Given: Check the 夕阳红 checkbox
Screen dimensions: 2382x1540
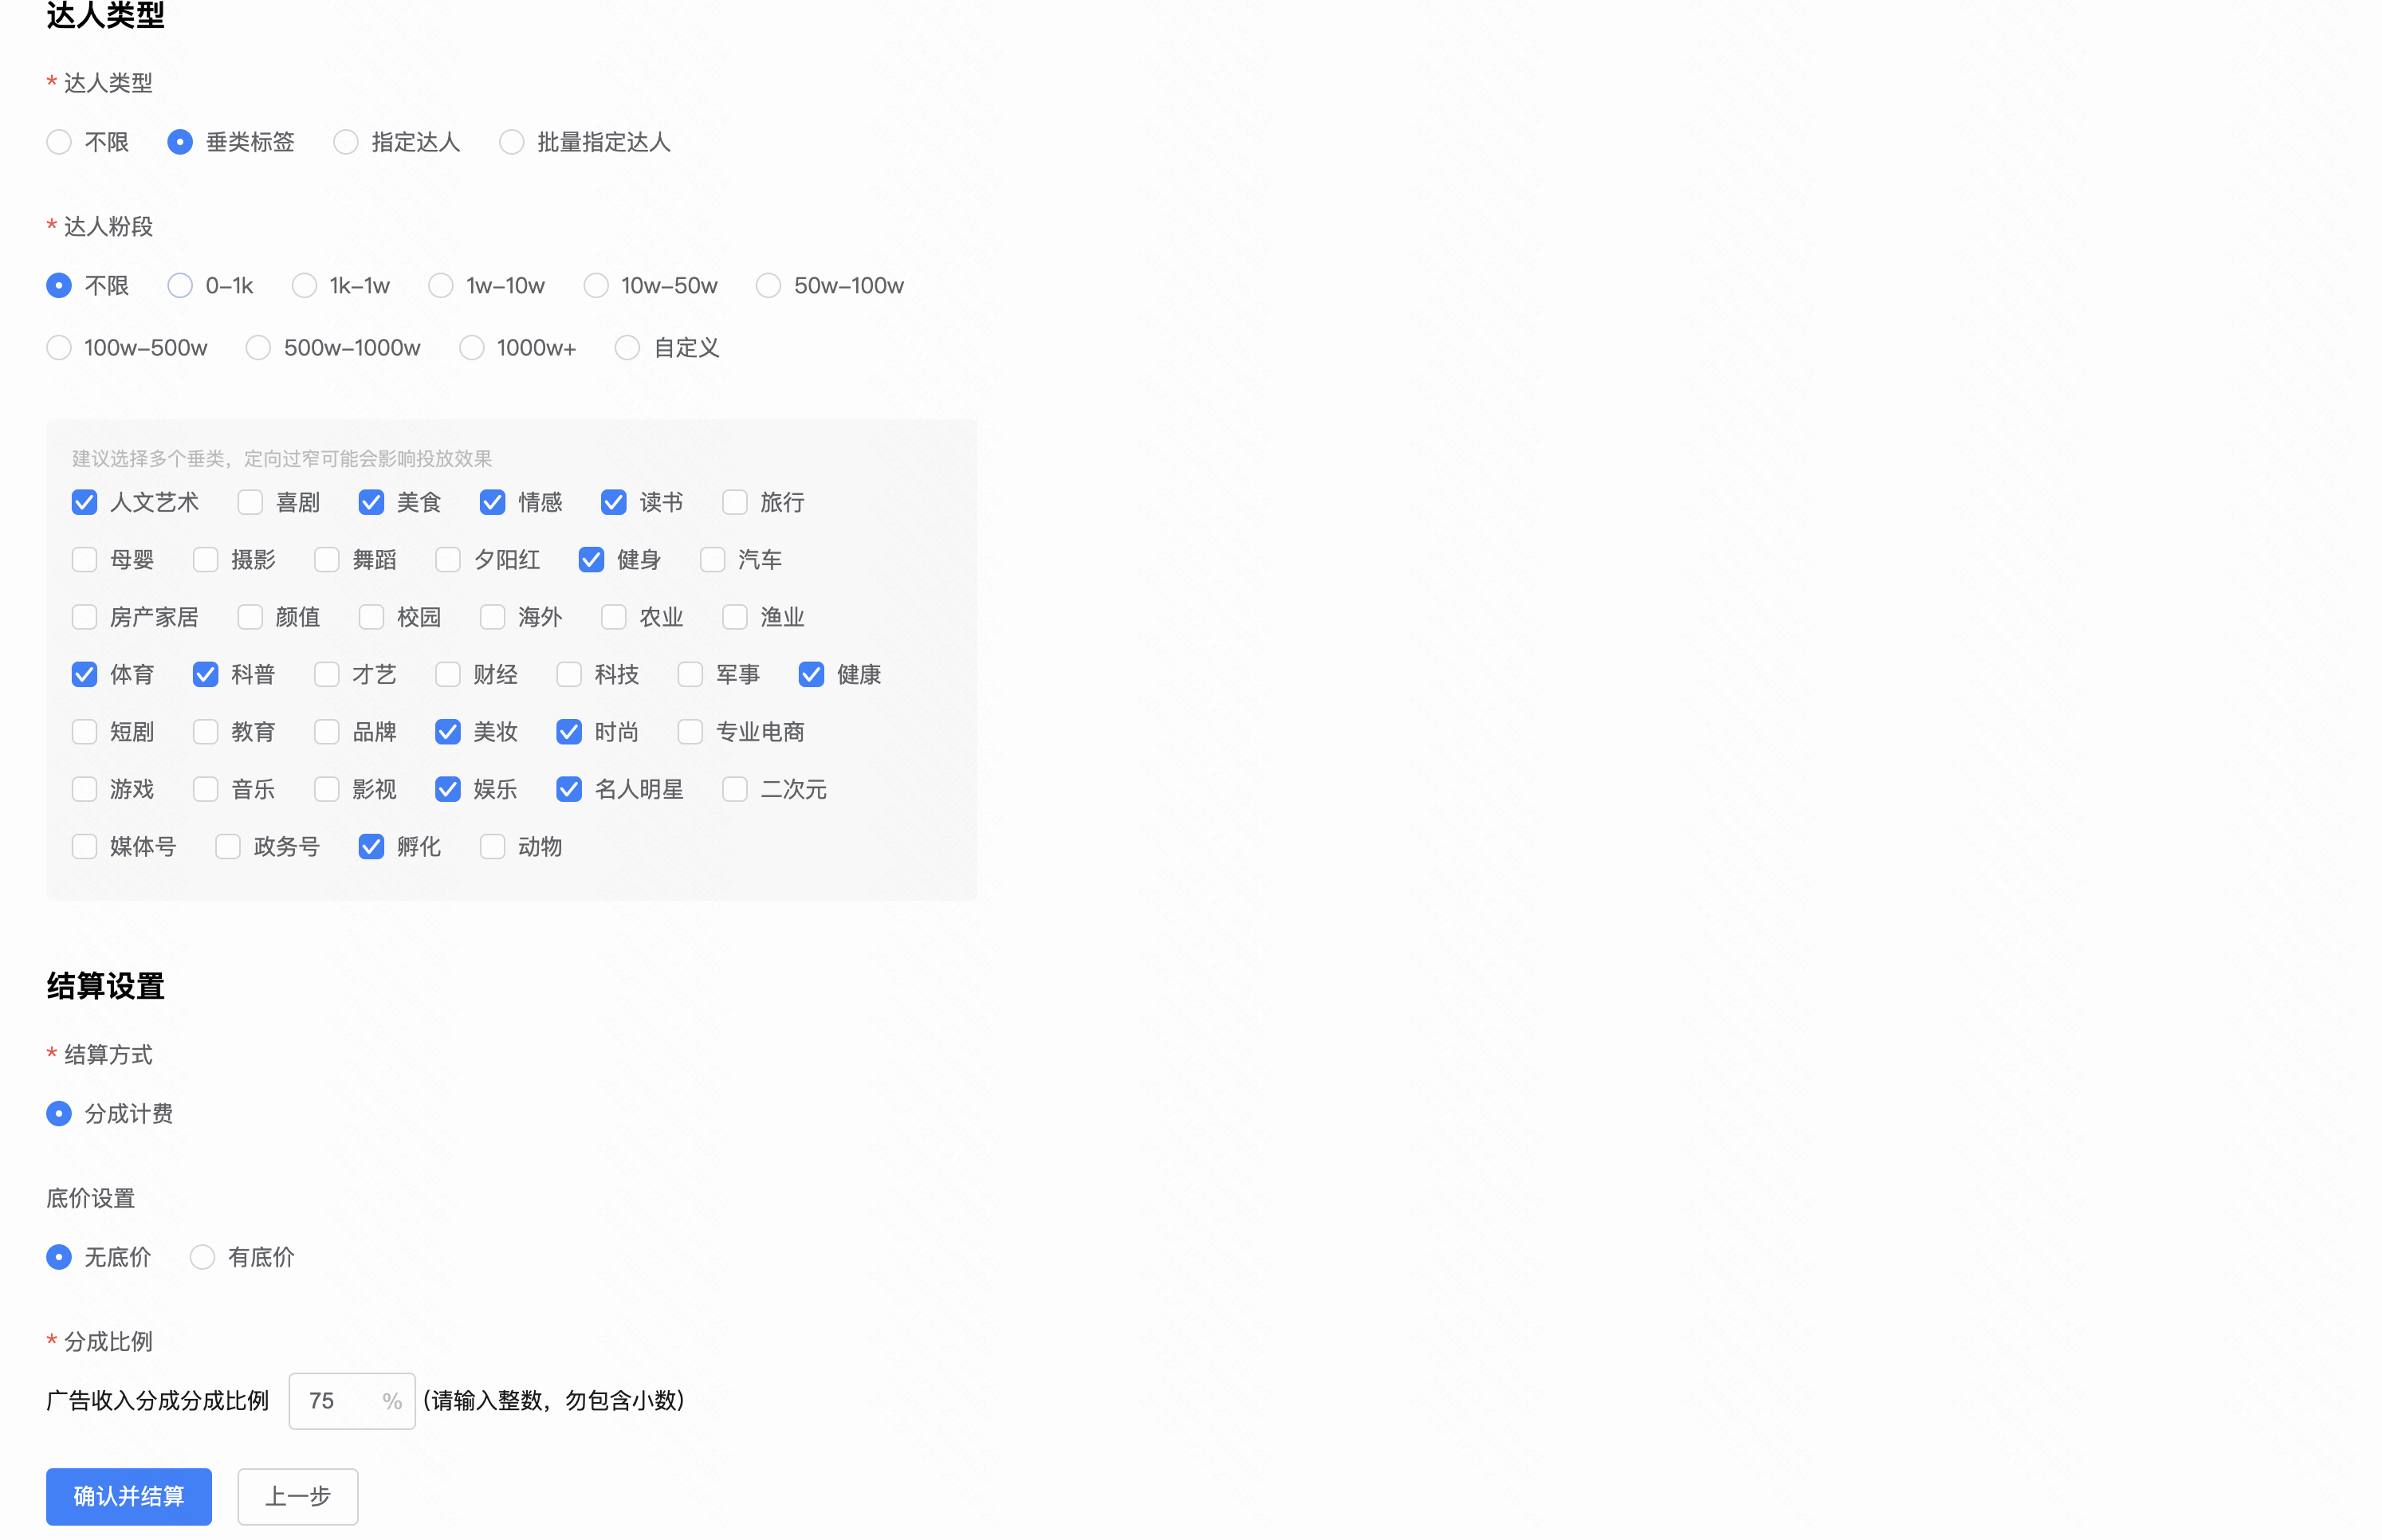Looking at the screenshot, I should click(448, 560).
